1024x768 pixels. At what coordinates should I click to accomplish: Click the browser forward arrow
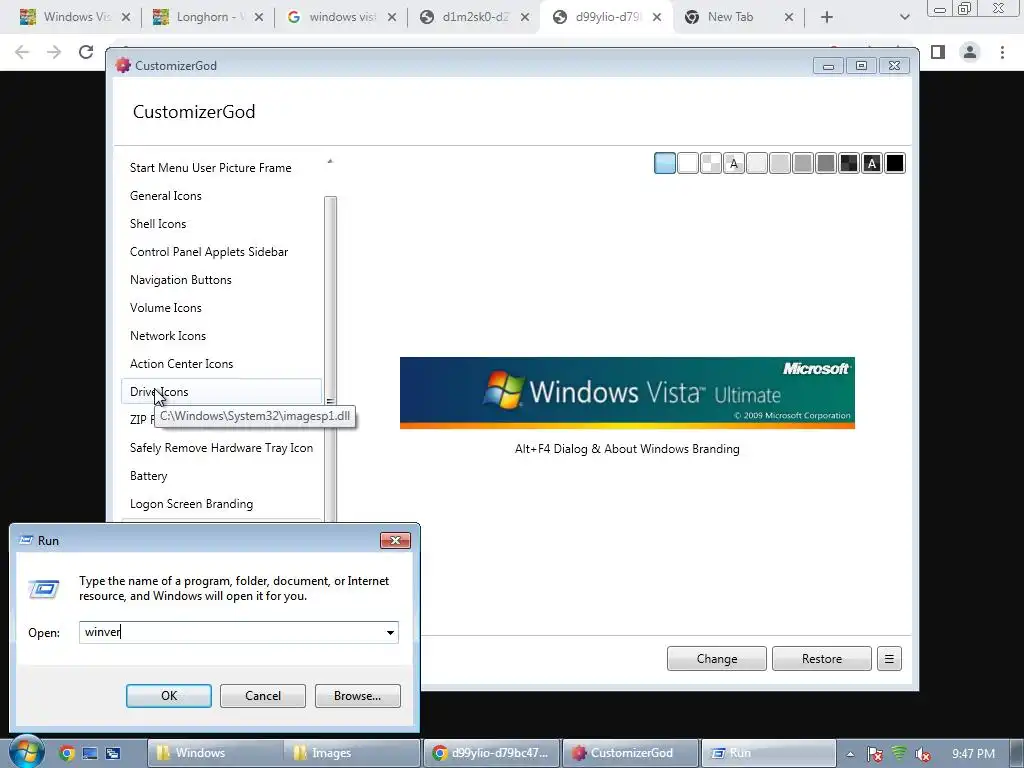point(54,52)
